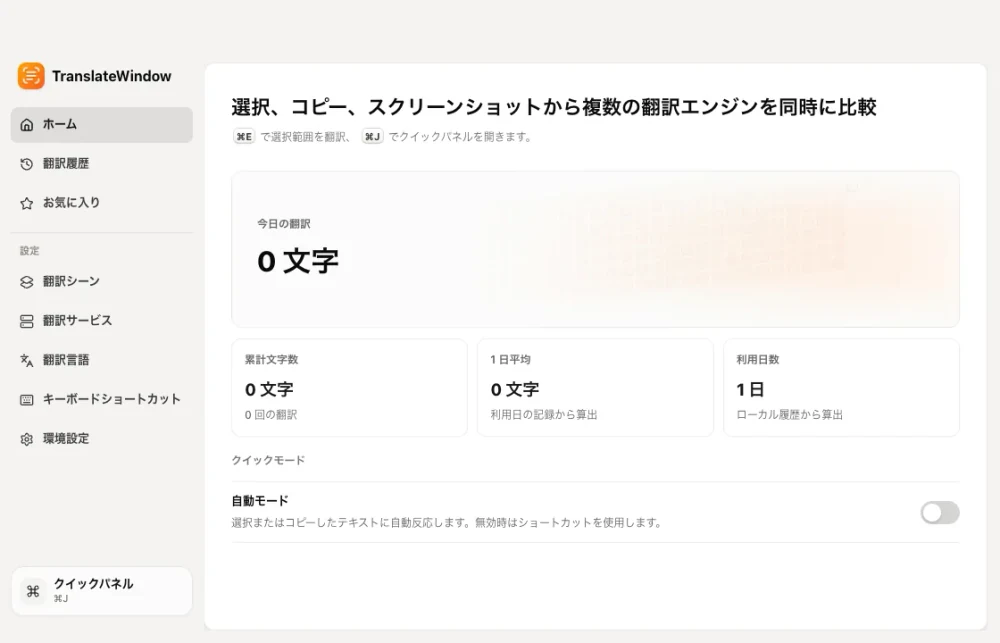Click the star icon beside お気に入り

(x=27, y=203)
